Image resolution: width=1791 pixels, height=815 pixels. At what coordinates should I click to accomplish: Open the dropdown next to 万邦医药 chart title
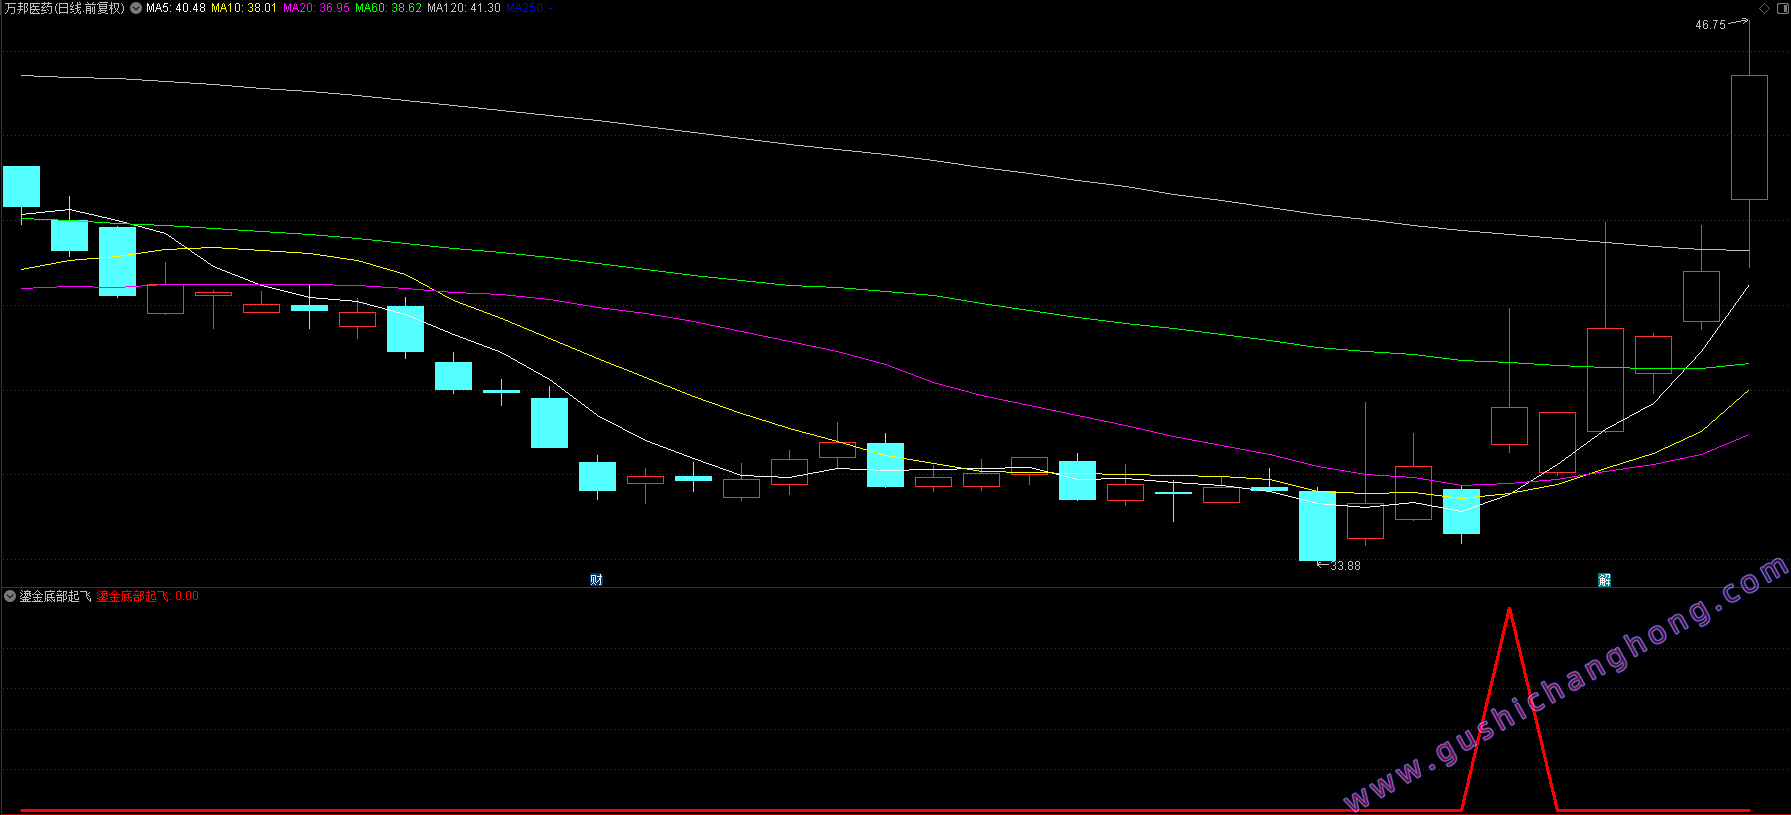click(136, 8)
